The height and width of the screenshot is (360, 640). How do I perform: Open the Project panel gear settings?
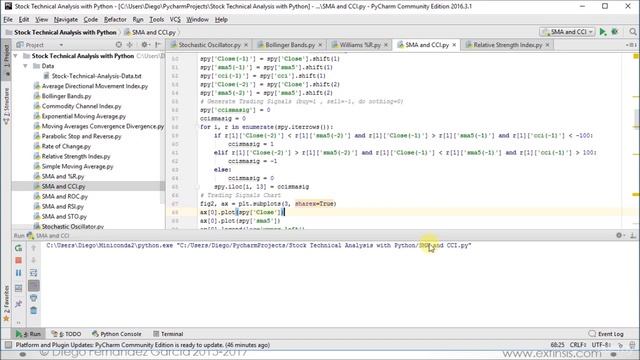[x=144, y=45]
